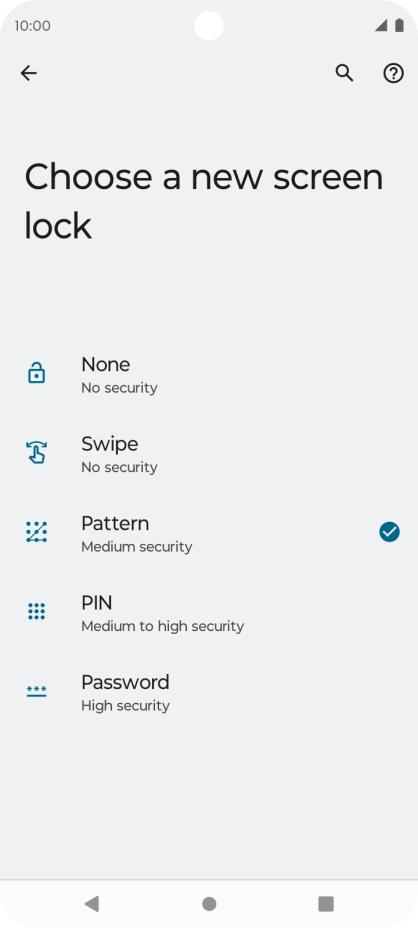The image size is (418, 928).
Task: Select None as screen lock
Action: 209,374
